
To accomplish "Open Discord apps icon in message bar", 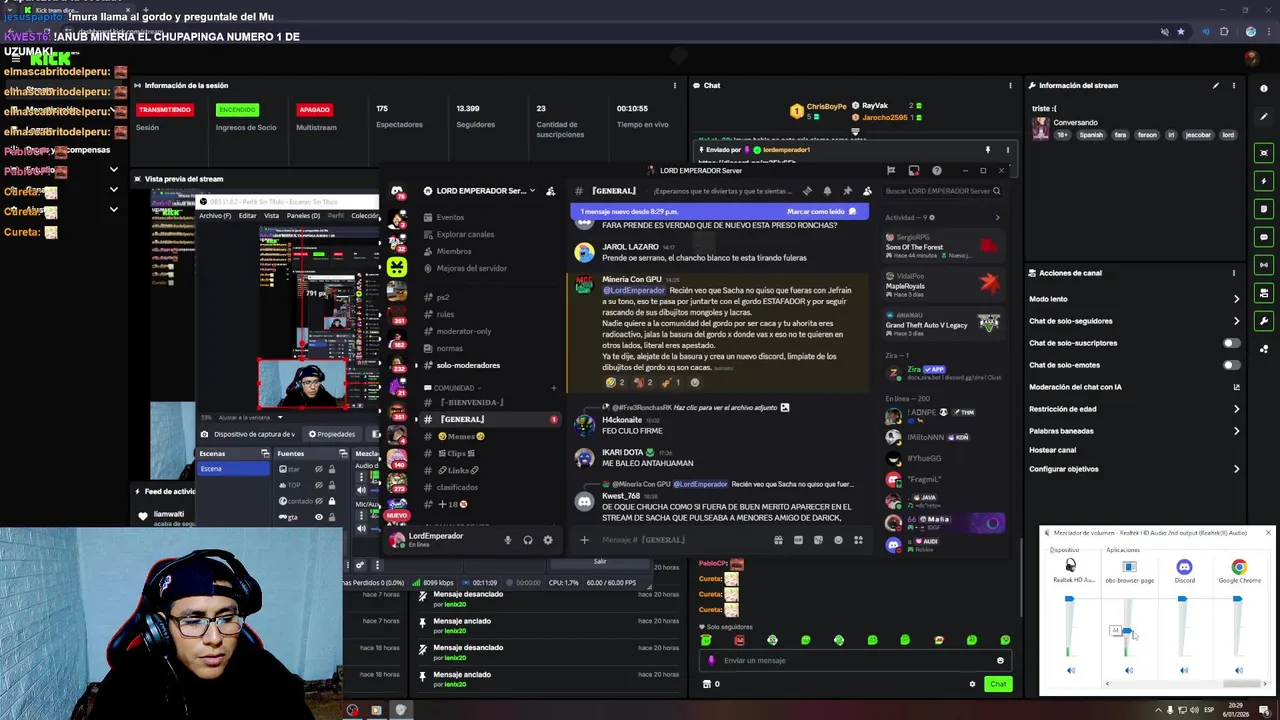I will (x=858, y=540).
